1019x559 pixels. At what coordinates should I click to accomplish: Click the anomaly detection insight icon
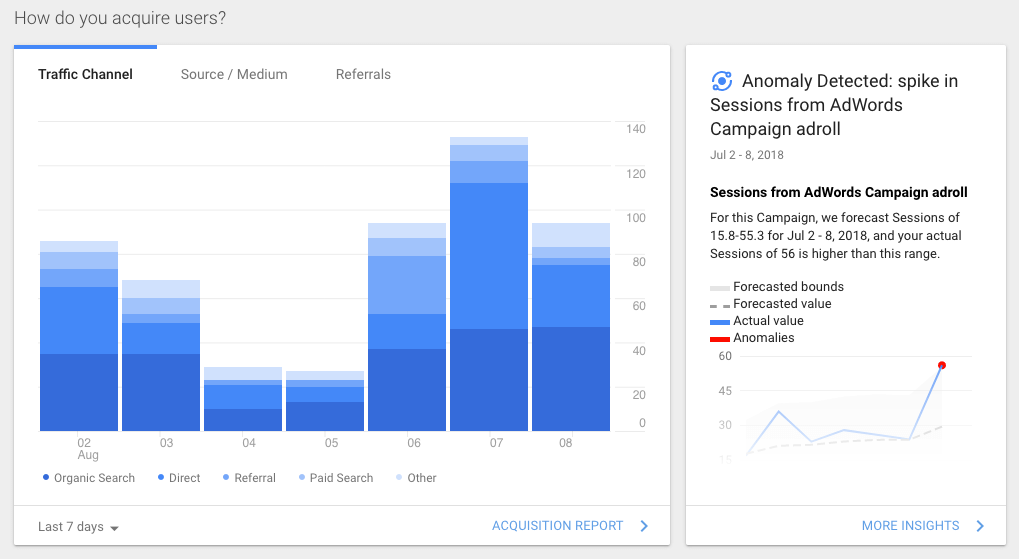tap(721, 81)
